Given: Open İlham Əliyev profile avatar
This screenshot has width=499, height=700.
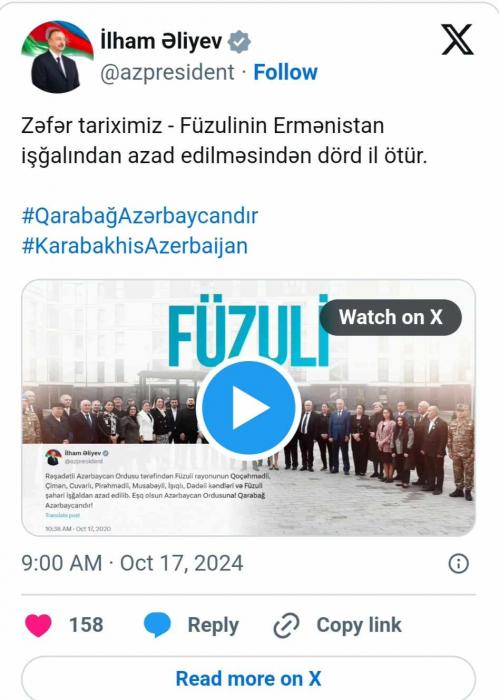Looking at the screenshot, I should [57, 57].
